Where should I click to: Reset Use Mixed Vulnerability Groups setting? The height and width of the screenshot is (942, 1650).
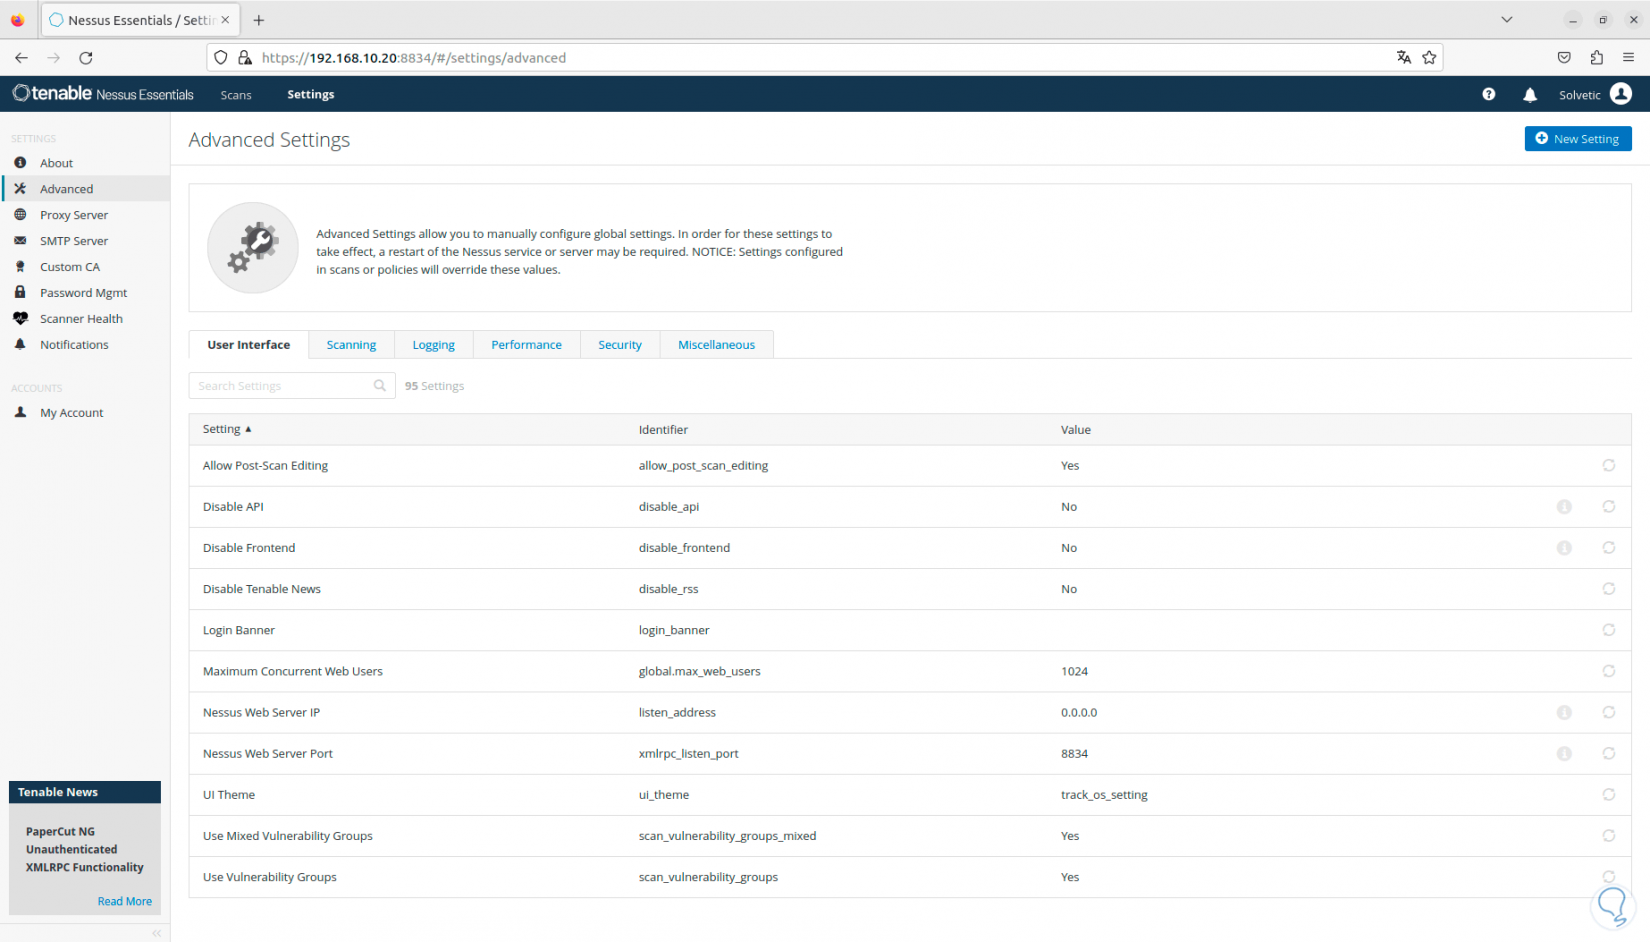1608,836
